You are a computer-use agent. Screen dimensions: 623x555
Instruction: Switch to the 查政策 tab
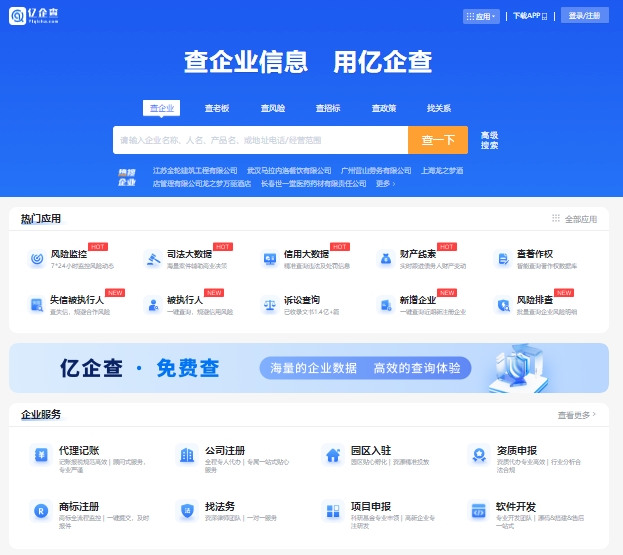click(384, 108)
